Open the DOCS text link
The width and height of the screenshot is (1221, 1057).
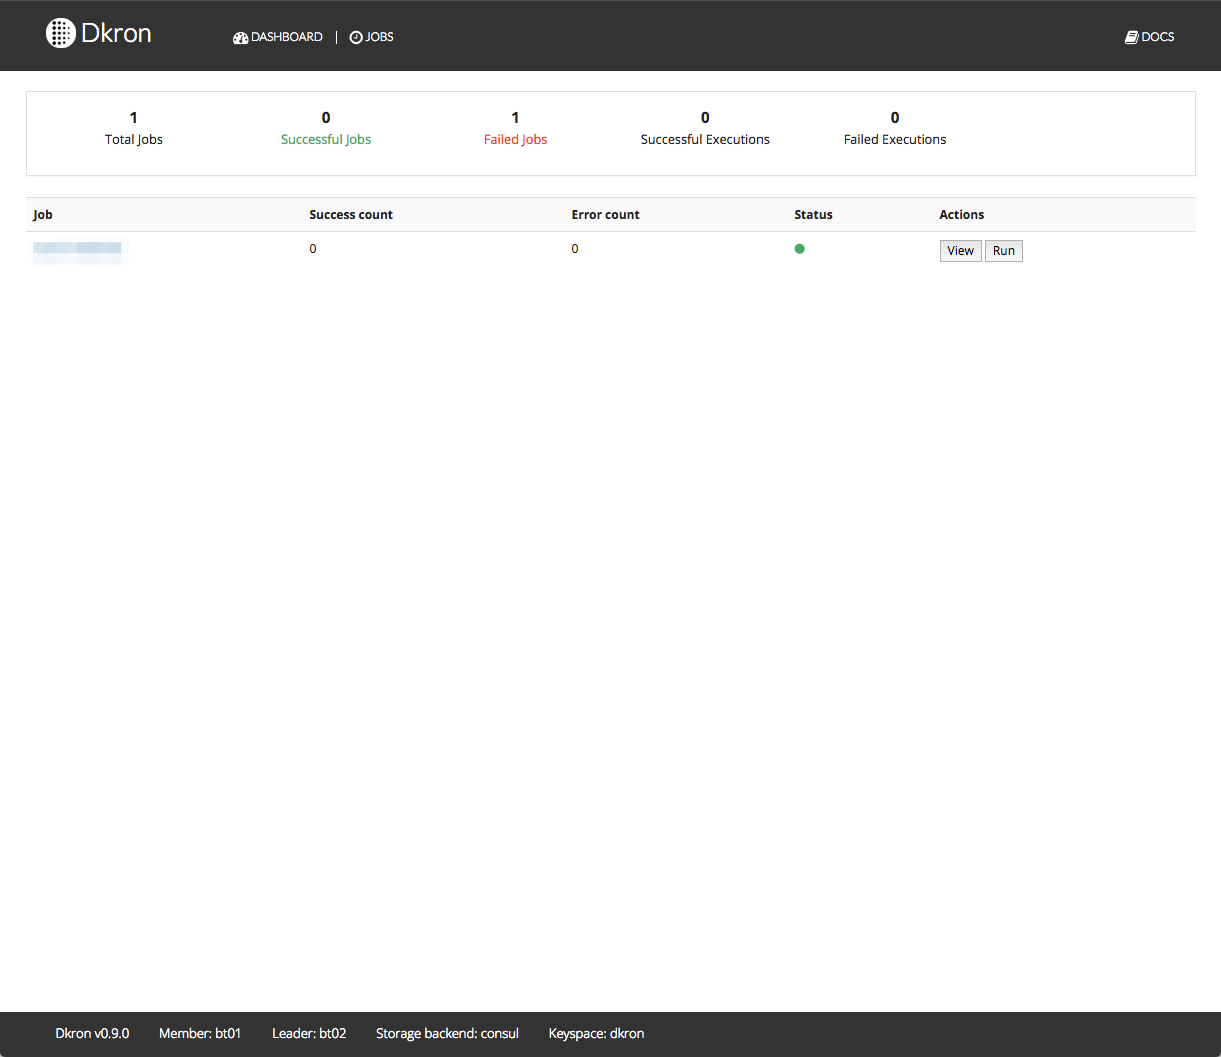click(1158, 37)
